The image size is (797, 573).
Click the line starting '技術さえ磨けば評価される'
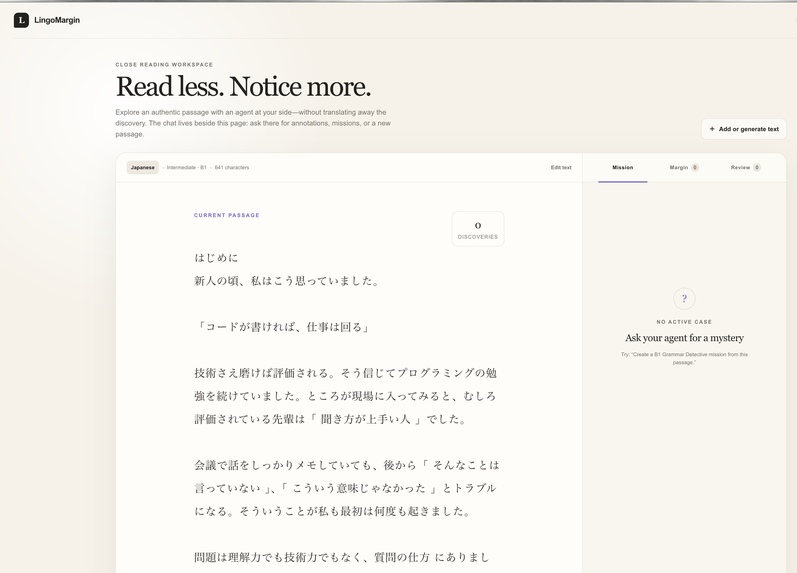point(346,373)
